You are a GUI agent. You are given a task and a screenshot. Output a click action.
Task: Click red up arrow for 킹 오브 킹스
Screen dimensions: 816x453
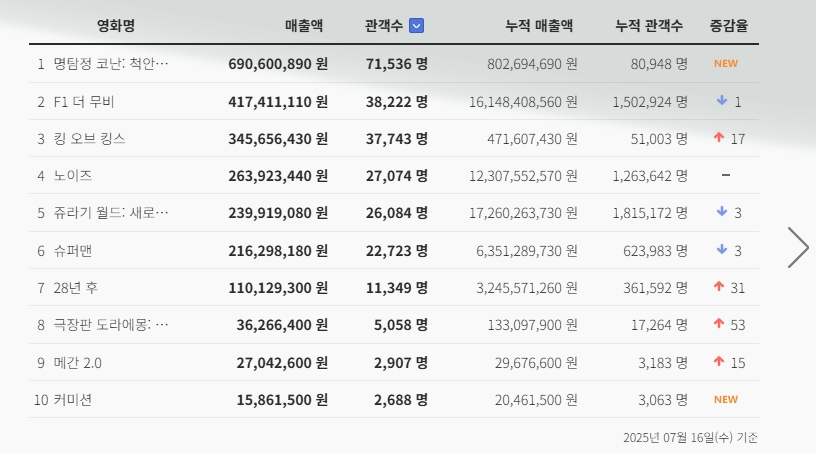[x=718, y=138]
